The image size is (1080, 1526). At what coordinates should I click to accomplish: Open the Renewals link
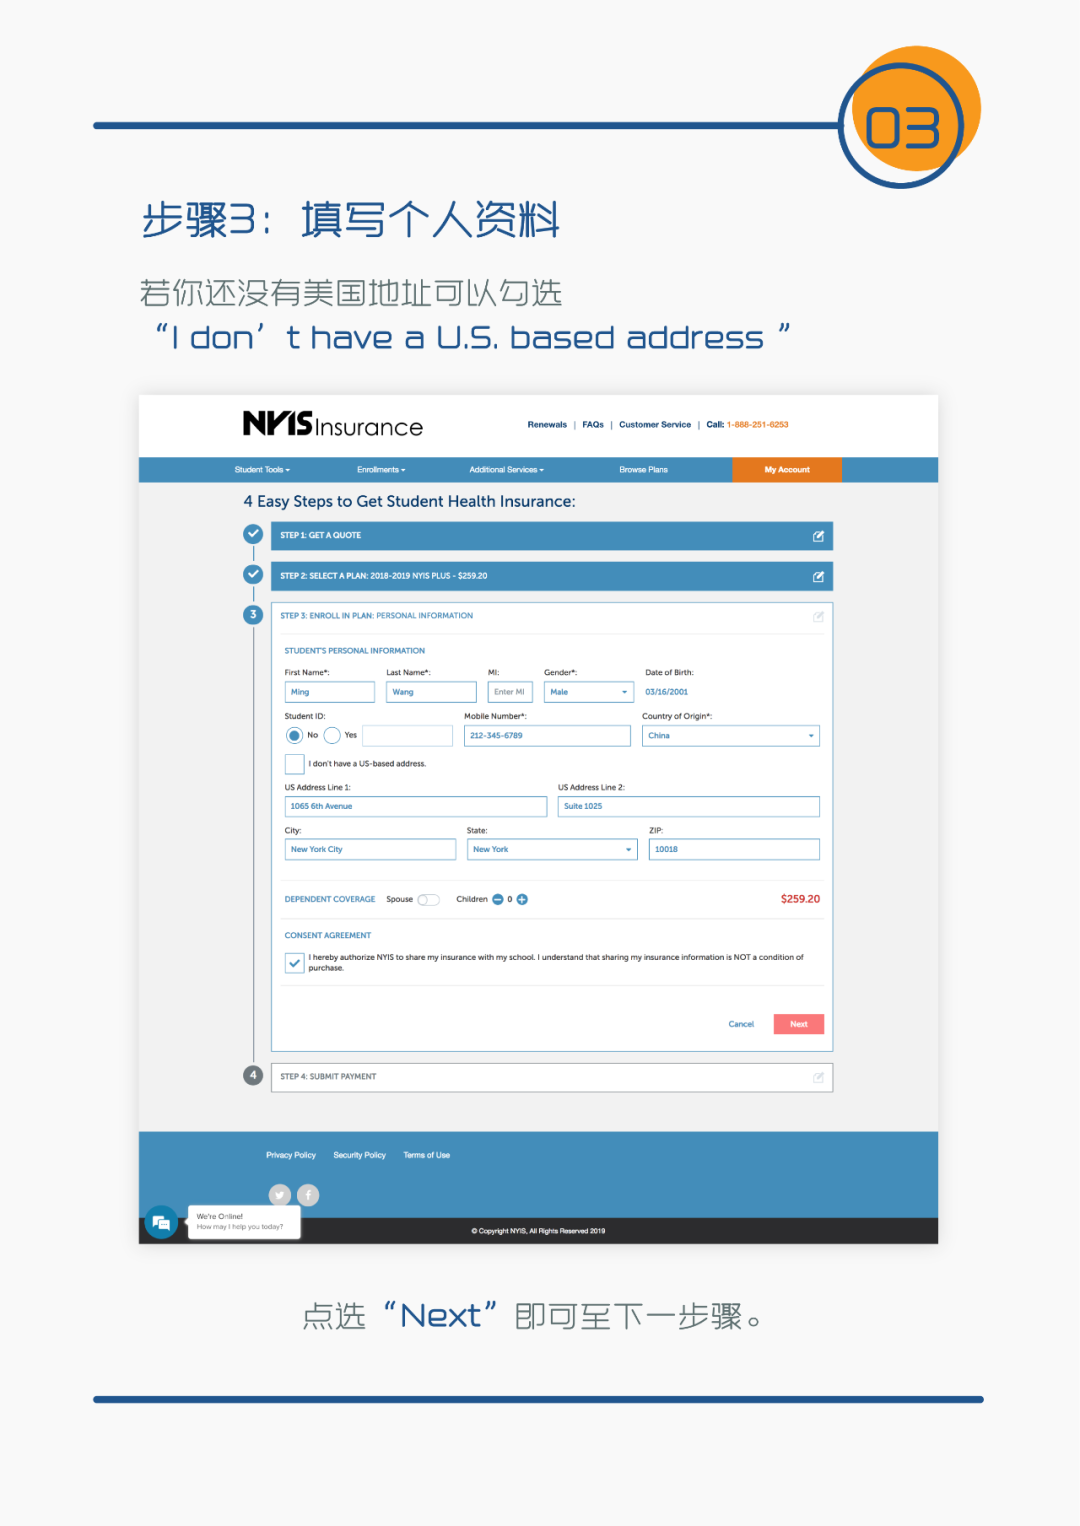pyautogui.click(x=547, y=425)
